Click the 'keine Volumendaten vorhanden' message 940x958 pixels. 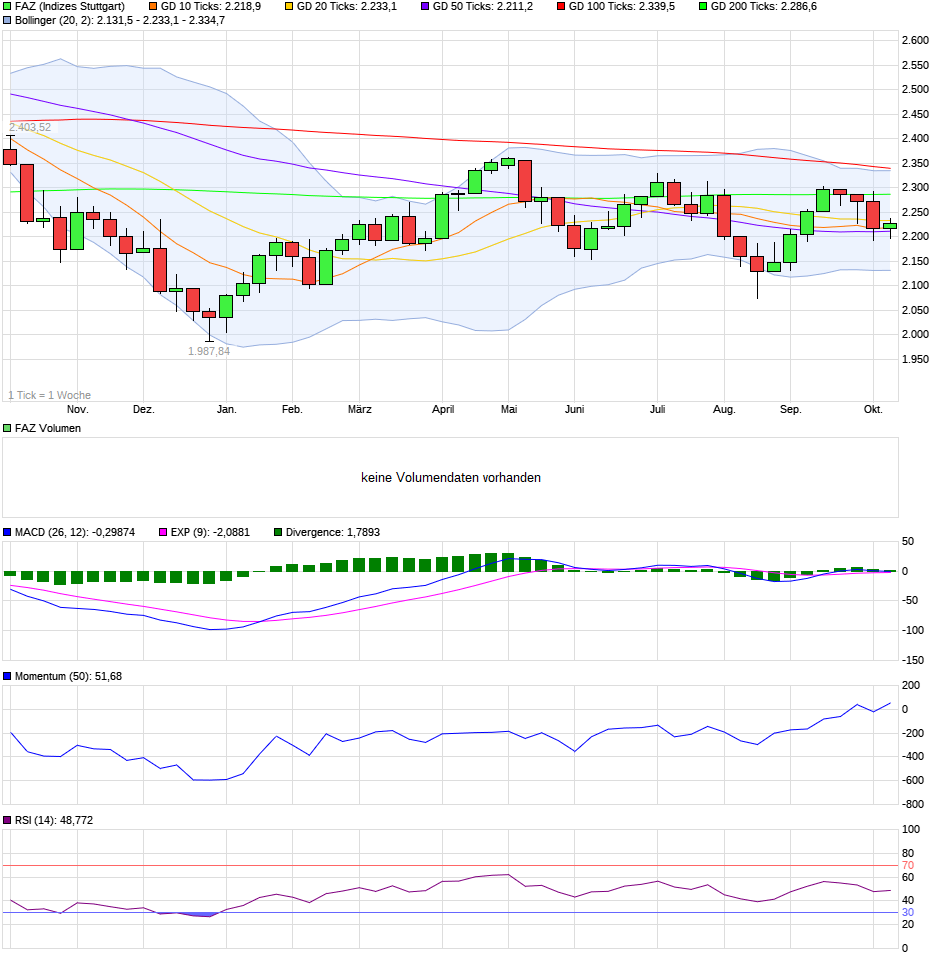click(x=451, y=478)
